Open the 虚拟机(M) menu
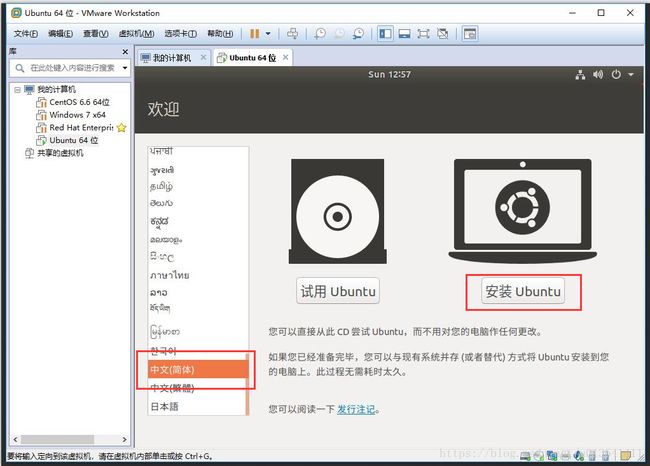 pyautogui.click(x=136, y=34)
